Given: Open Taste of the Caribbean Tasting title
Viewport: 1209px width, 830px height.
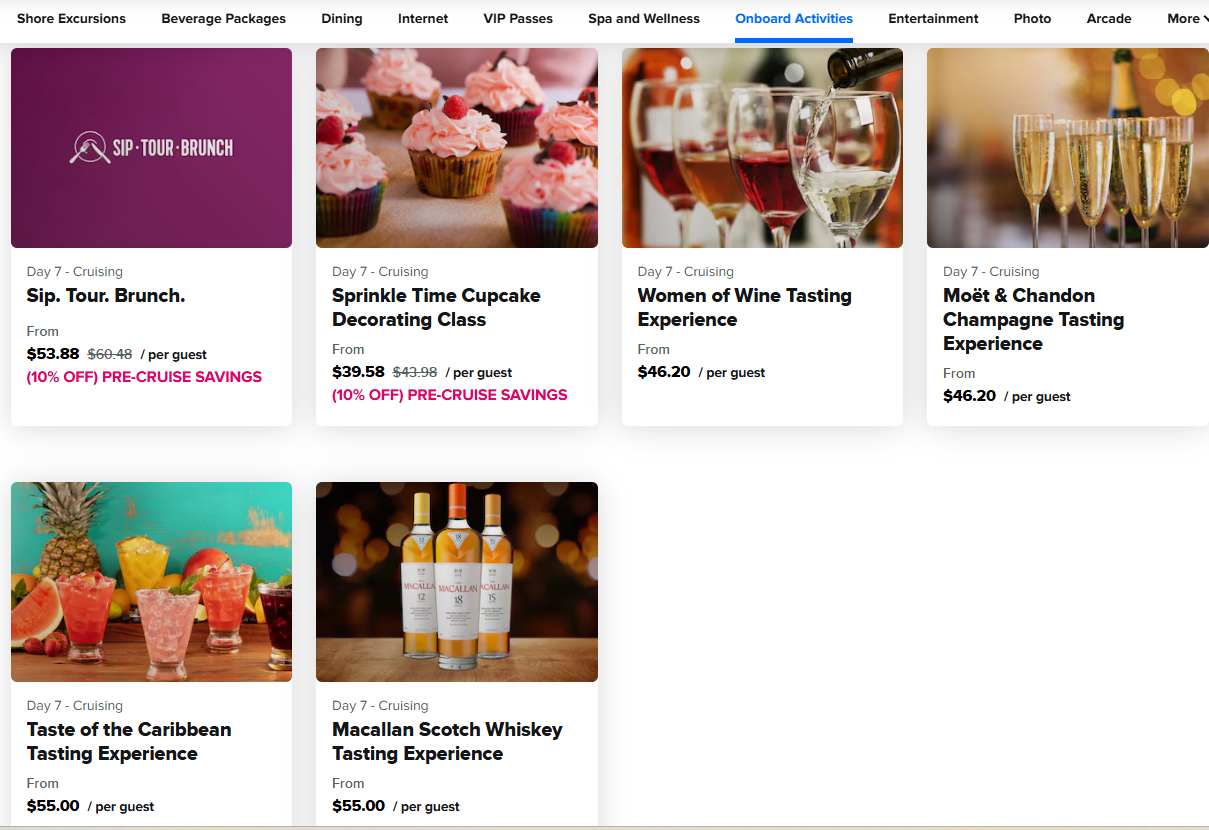Looking at the screenshot, I should [129, 742].
